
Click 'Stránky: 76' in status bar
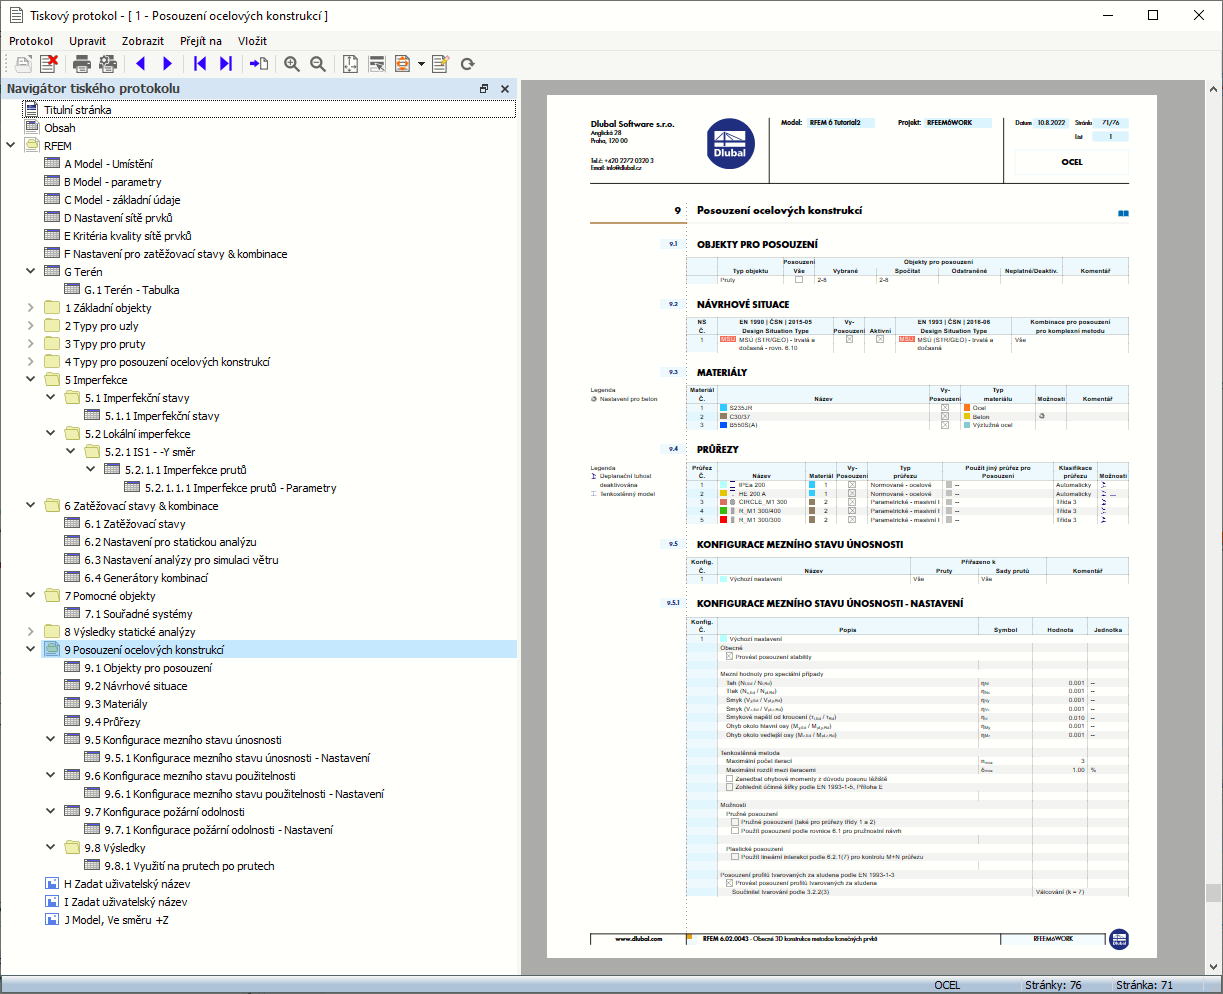click(1053, 985)
